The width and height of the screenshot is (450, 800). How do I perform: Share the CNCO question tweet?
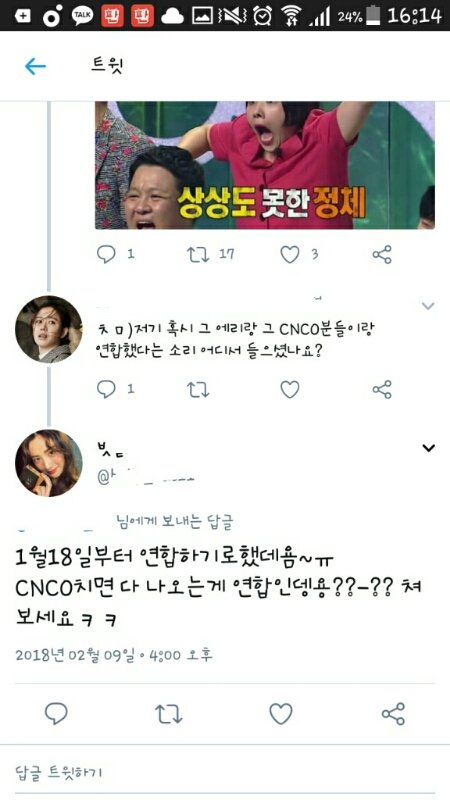382,389
